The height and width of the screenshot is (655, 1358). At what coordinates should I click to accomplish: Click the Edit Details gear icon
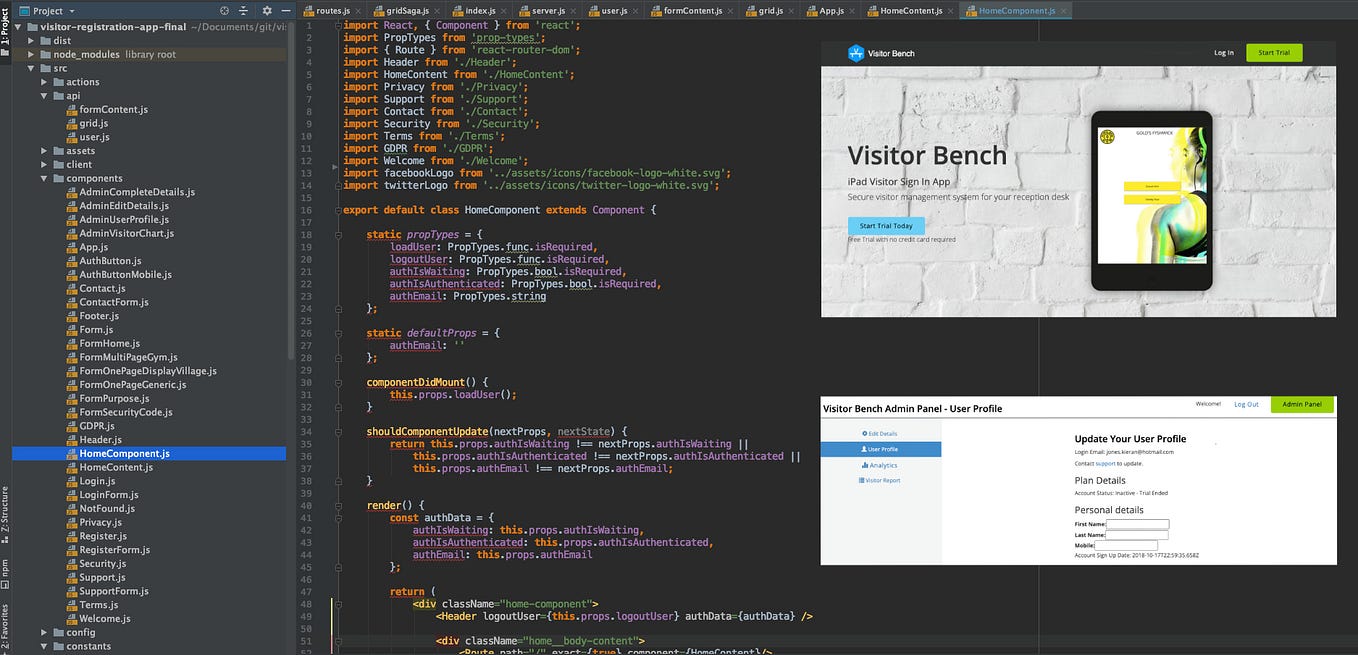coord(864,433)
